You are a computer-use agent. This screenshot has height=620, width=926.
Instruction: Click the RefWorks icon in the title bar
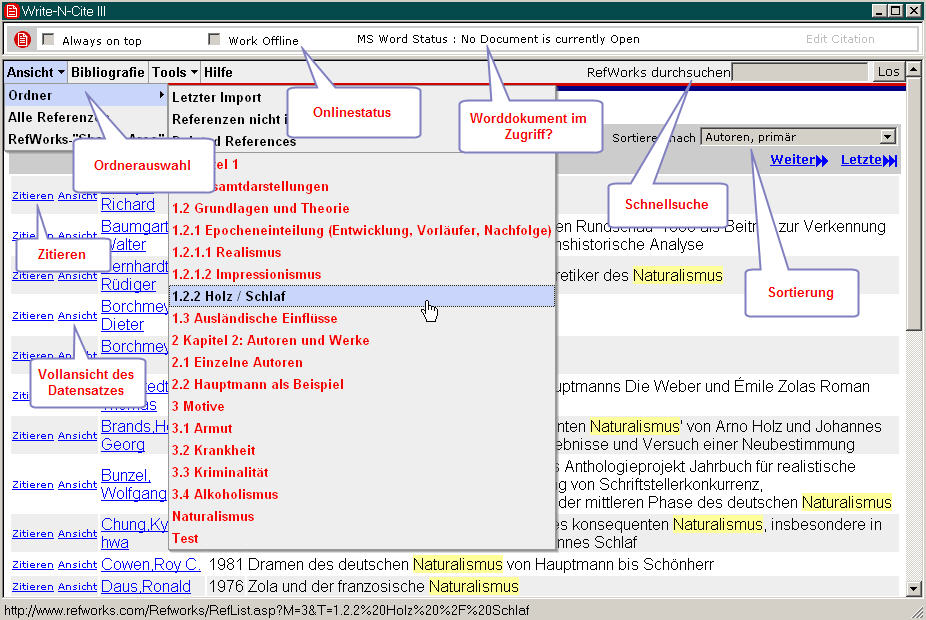coord(10,10)
